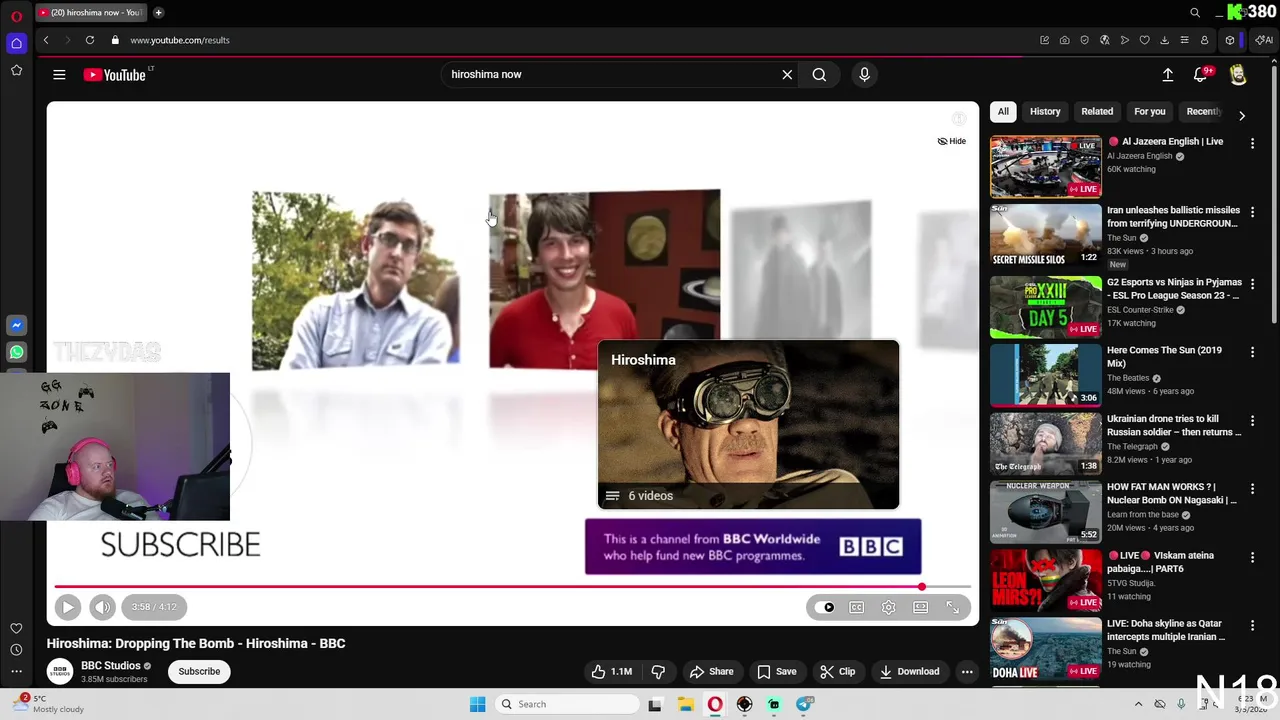Clear the search box with the X

[x=787, y=75]
